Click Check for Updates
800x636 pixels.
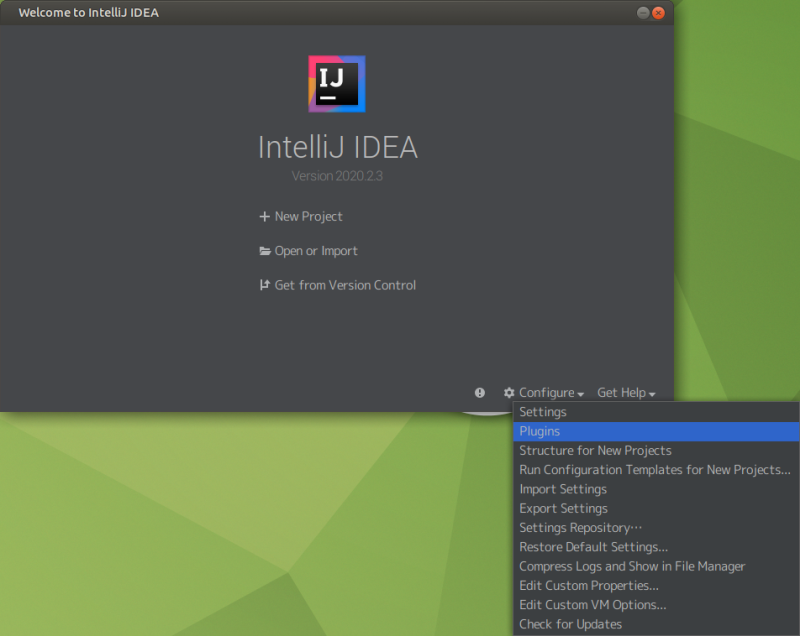pos(570,624)
